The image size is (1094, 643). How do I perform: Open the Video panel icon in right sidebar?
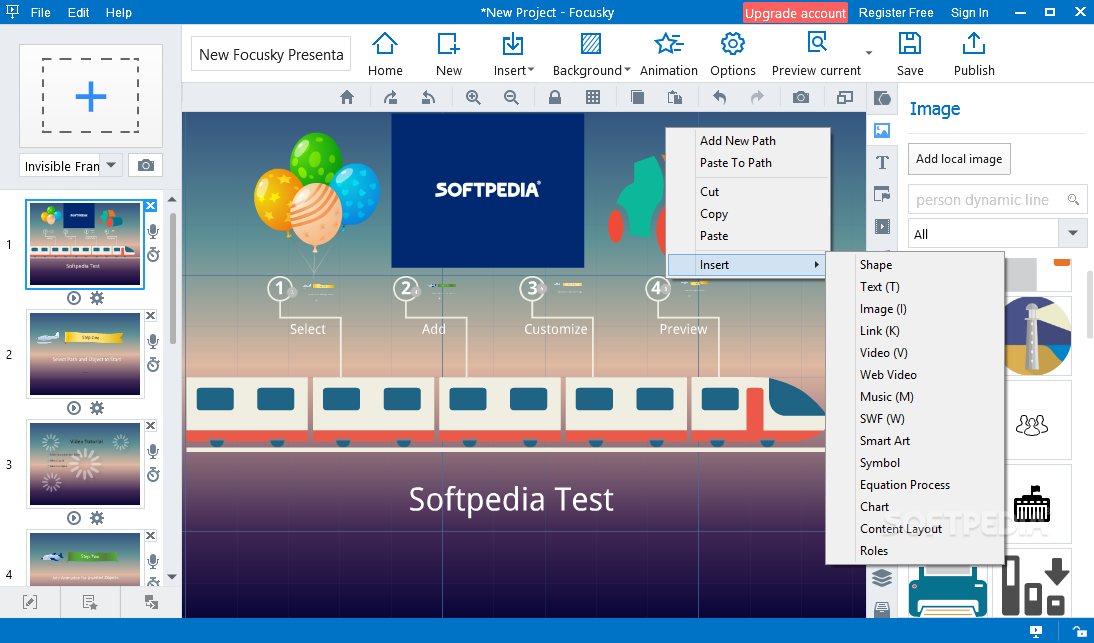tap(882, 226)
